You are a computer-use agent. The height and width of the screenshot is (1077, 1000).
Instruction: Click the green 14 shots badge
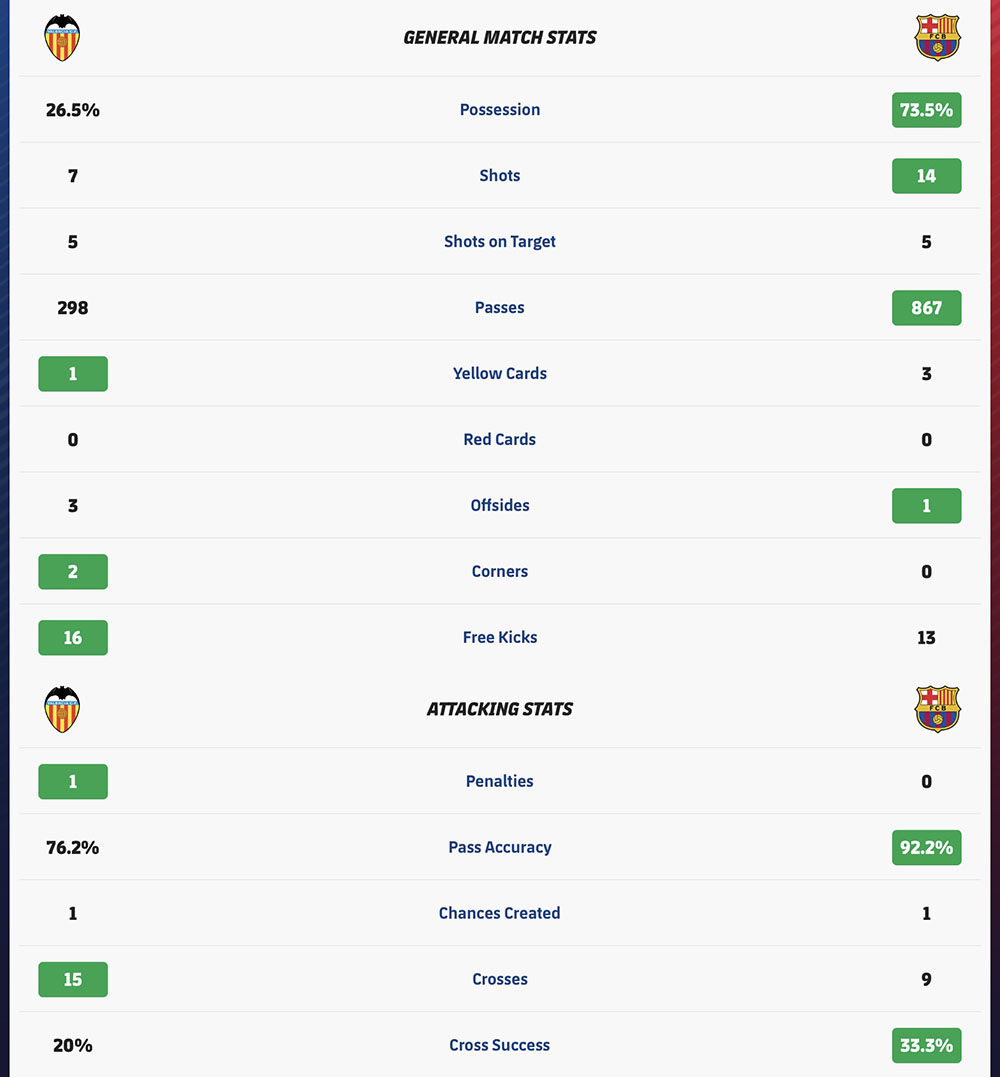pos(927,176)
